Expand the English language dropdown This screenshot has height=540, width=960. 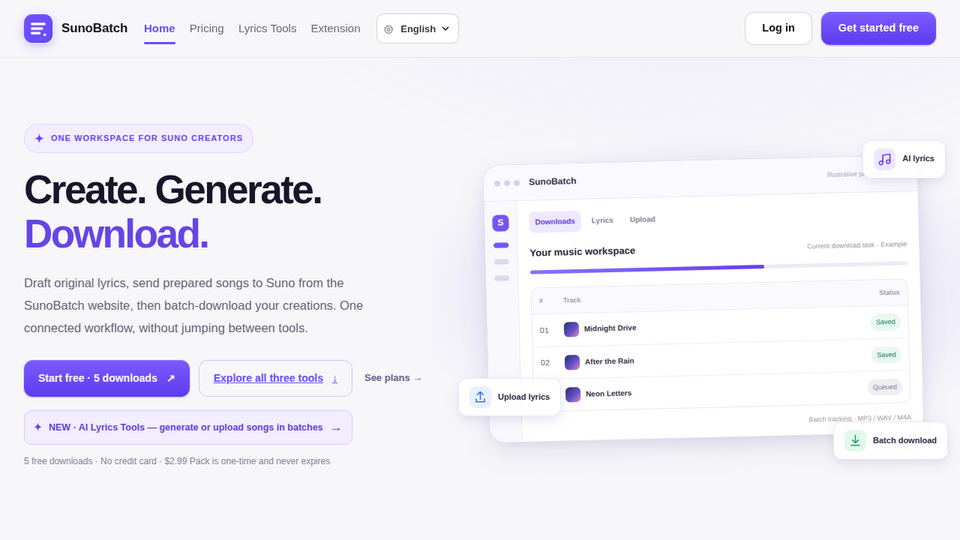(x=418, y=29)
